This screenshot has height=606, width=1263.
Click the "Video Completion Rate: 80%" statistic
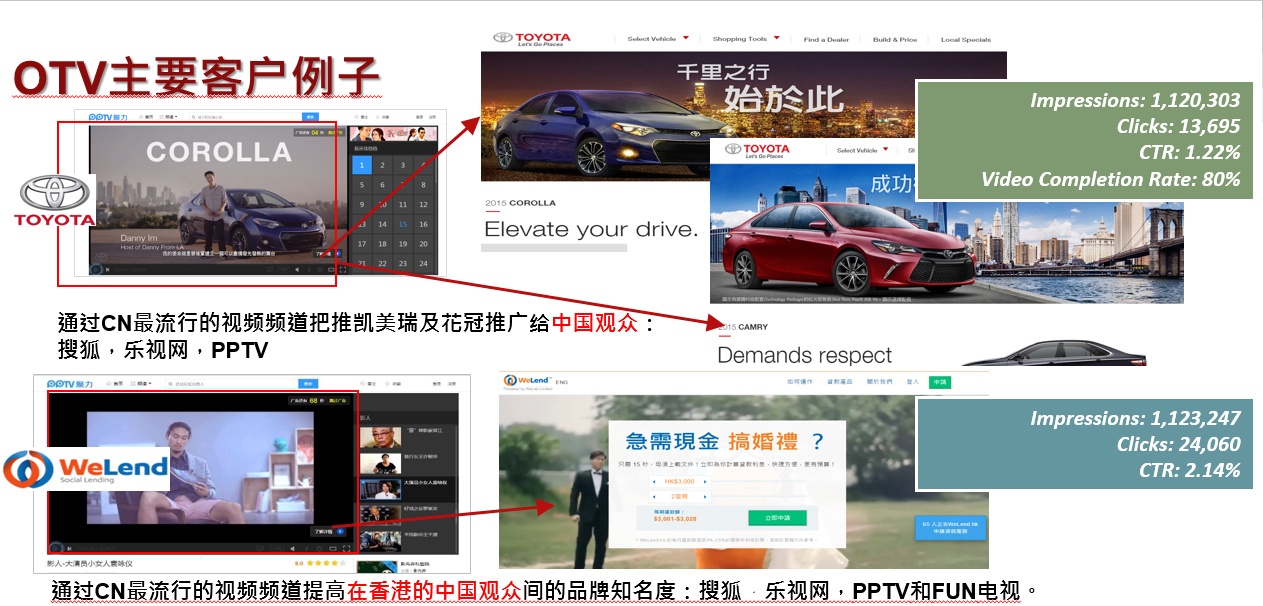1110,179
